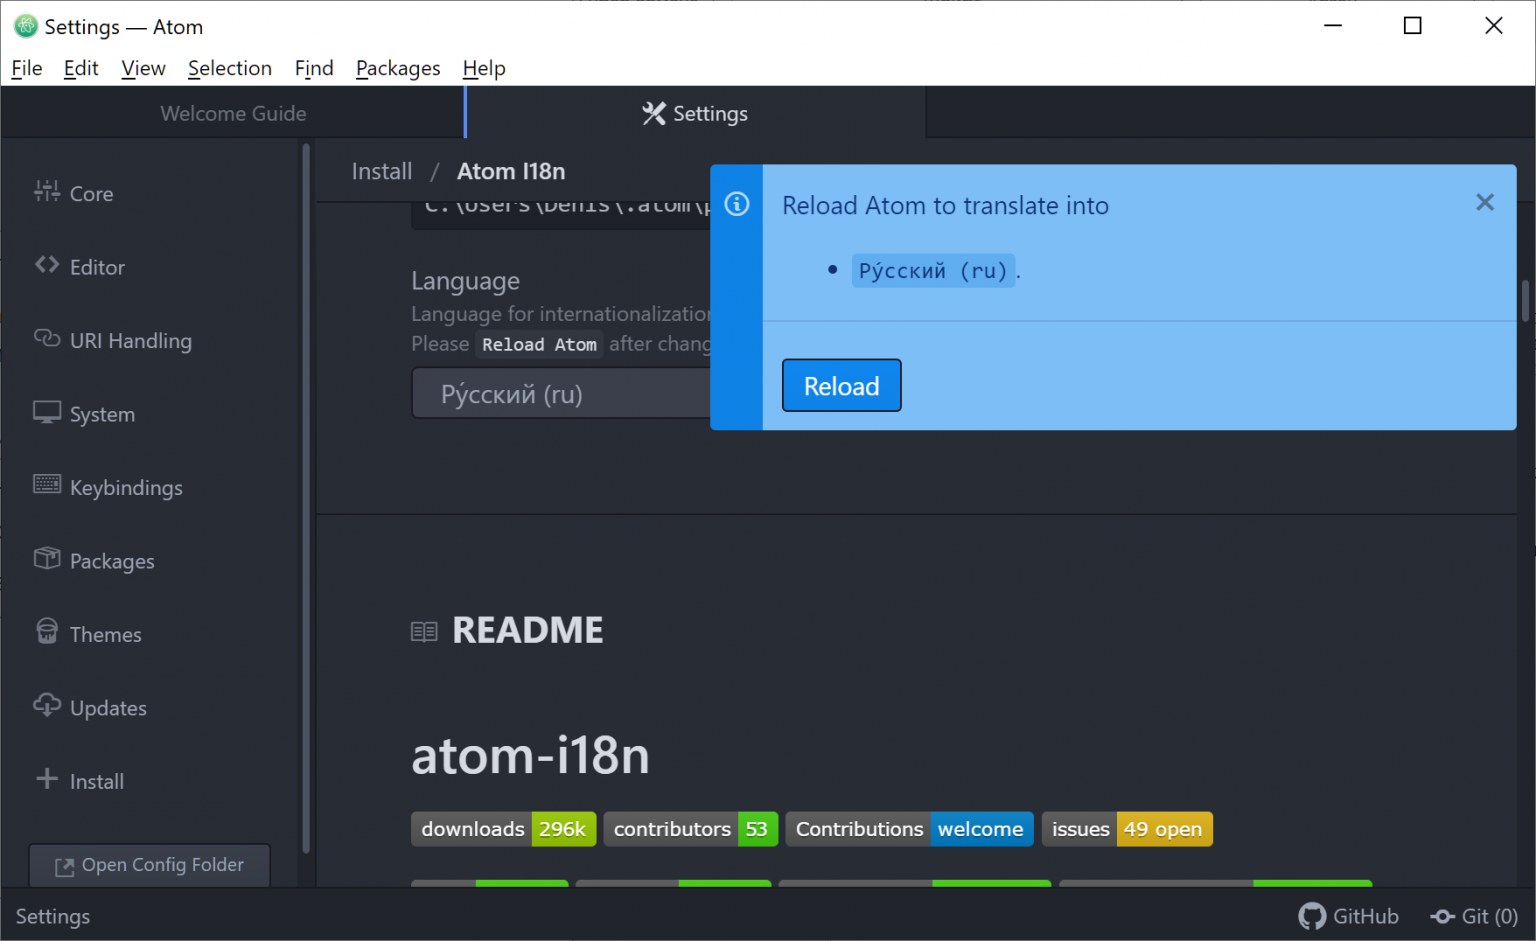This screenshot has height=941, width=1536.
Task: Open the Packages menu
Action: point(398,68)
